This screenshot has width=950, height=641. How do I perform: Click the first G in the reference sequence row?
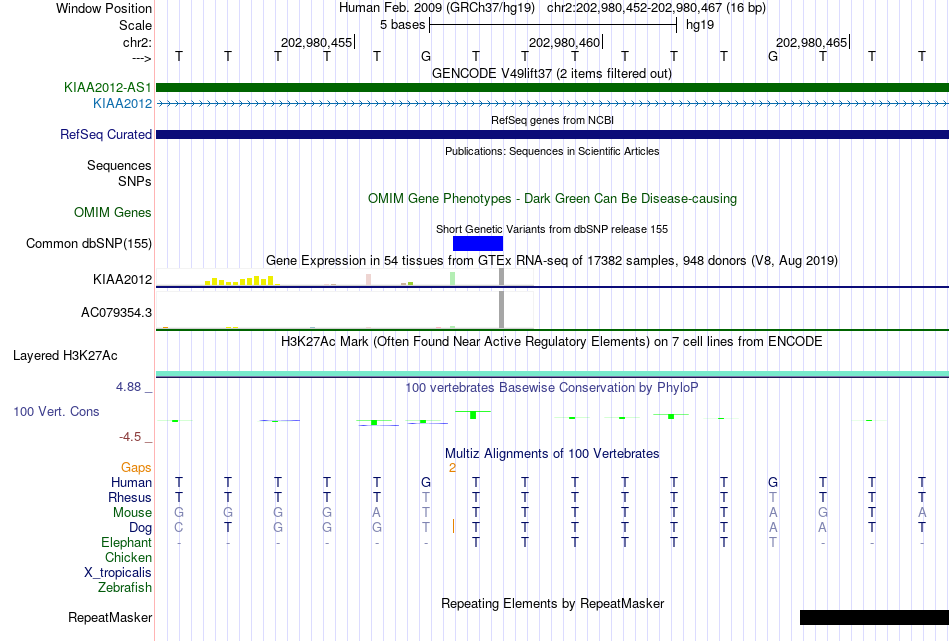(426, 56)
